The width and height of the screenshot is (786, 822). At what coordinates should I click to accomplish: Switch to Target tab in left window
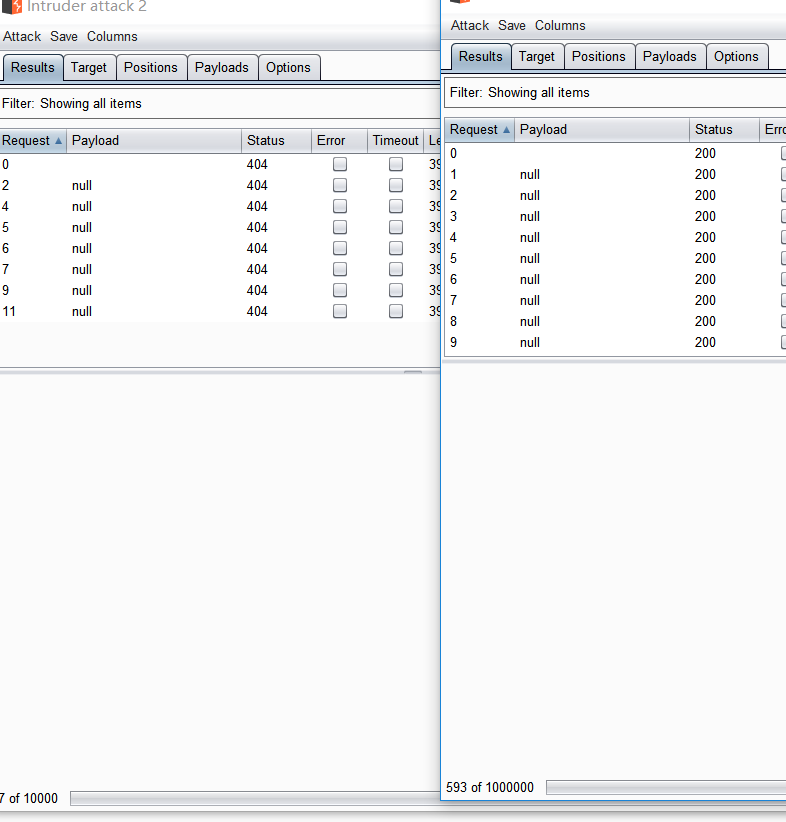89,68
